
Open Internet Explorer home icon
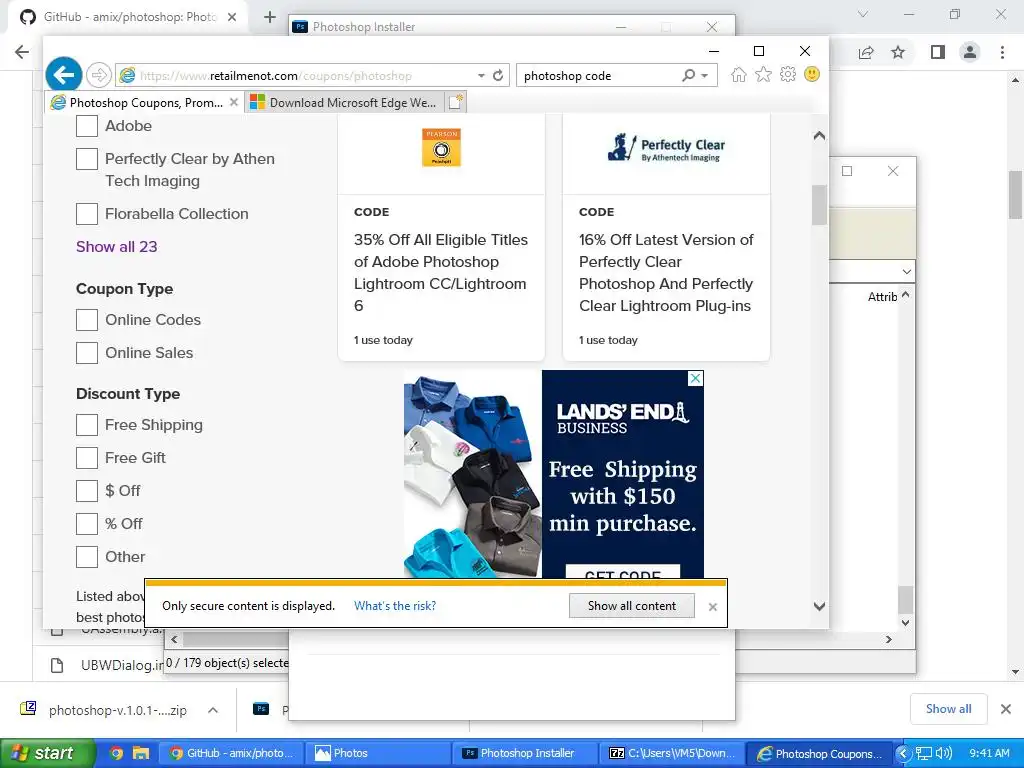click(x=739, y=74)
